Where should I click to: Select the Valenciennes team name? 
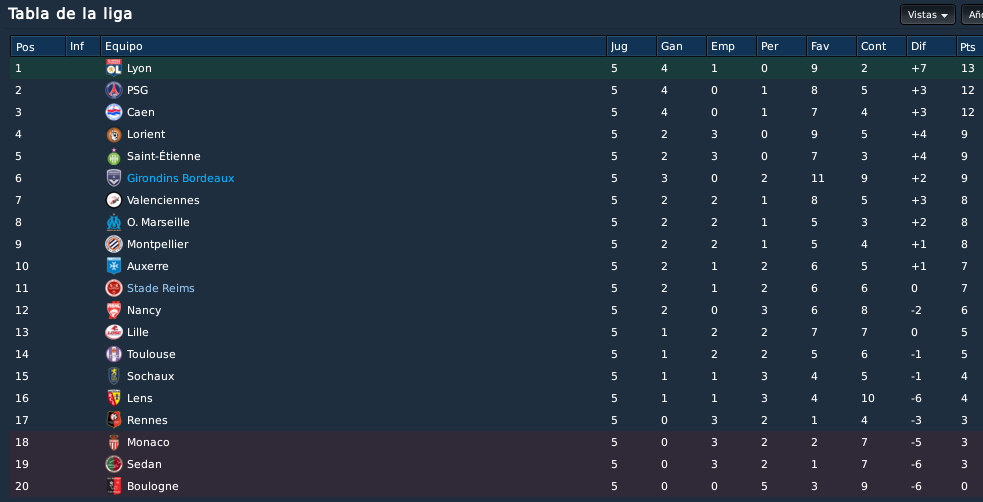163,200
